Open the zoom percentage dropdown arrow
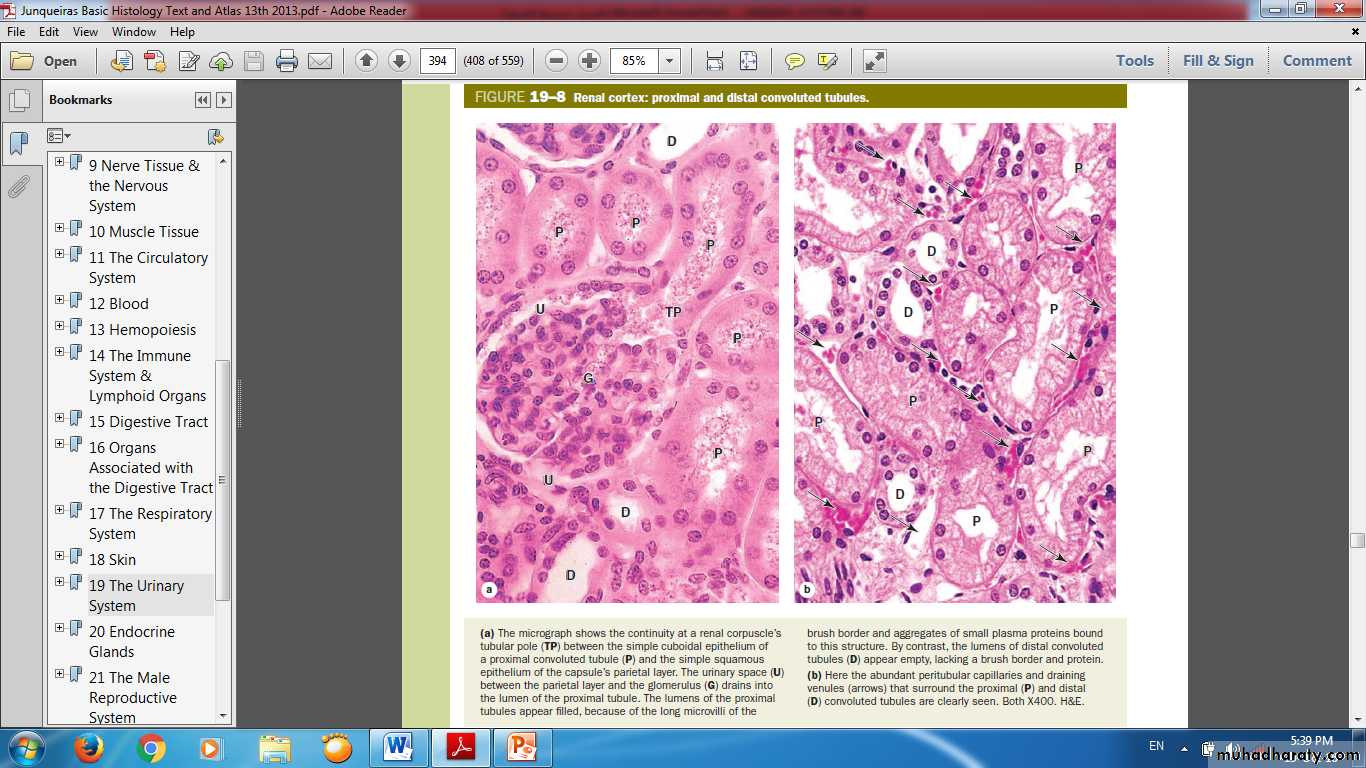The height and width of the screenshot is (768, 1366). pos(669,61)
